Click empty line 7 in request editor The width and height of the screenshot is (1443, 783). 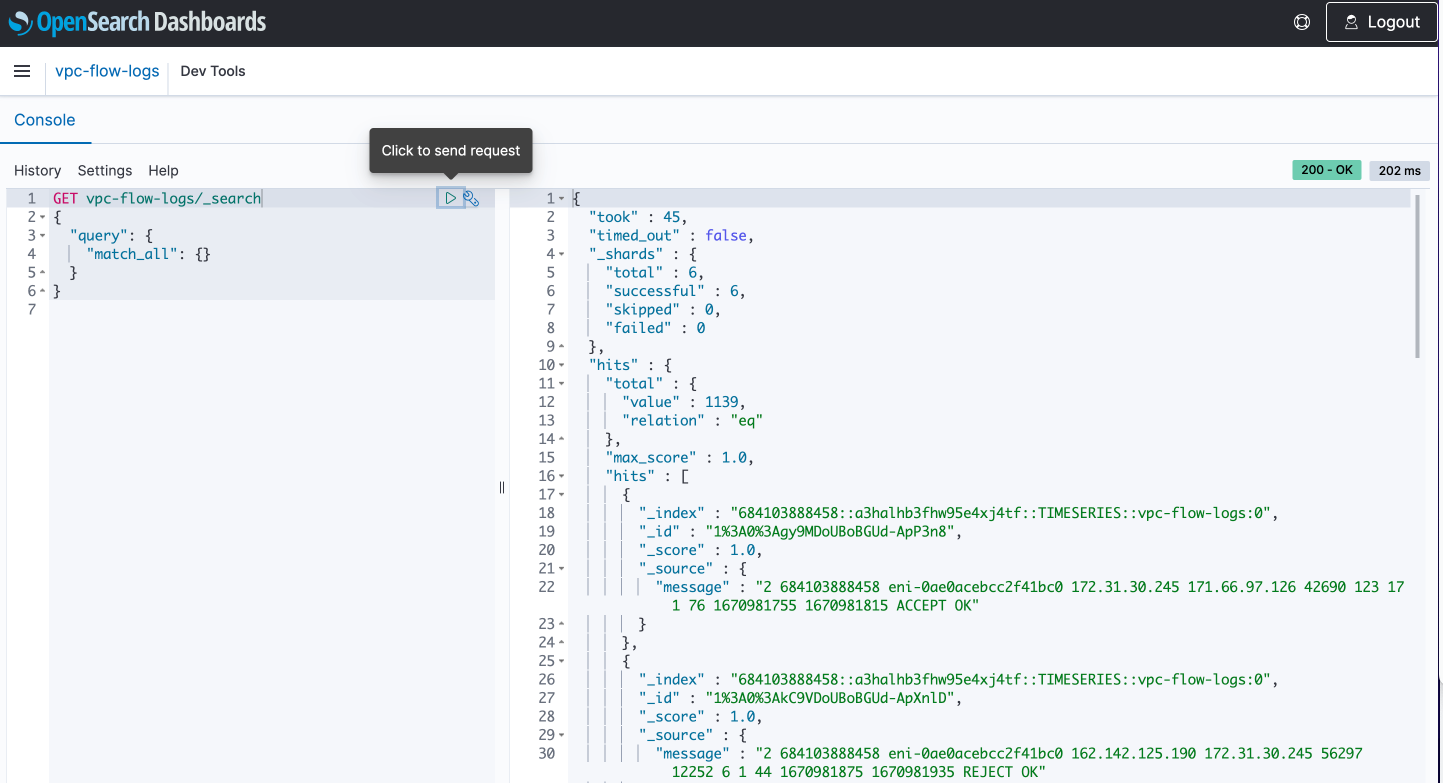click(272, 309)
